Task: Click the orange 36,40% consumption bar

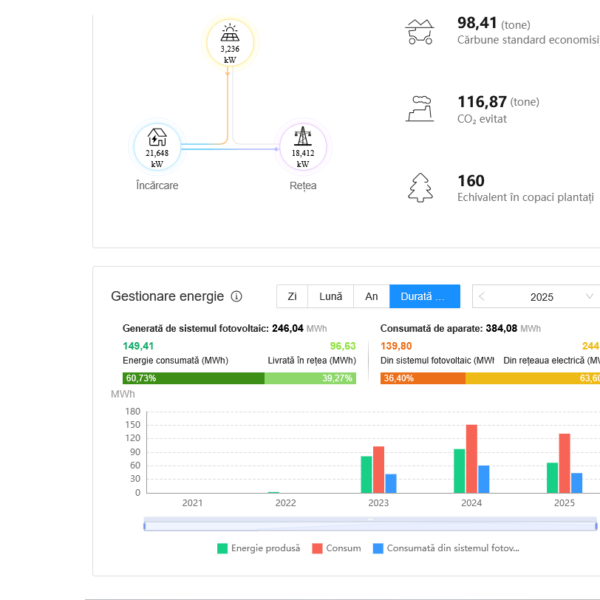Action: click(423, 378)
